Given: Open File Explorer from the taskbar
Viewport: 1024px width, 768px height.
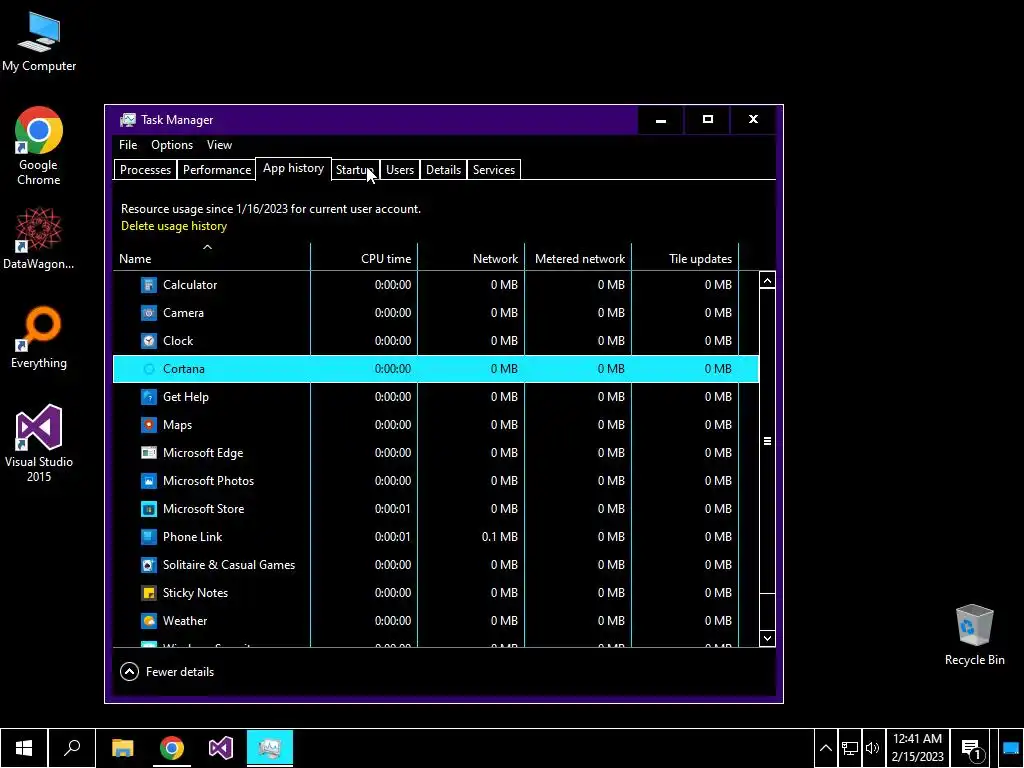Looking at the screenshot, I should (x=123, y=748).
